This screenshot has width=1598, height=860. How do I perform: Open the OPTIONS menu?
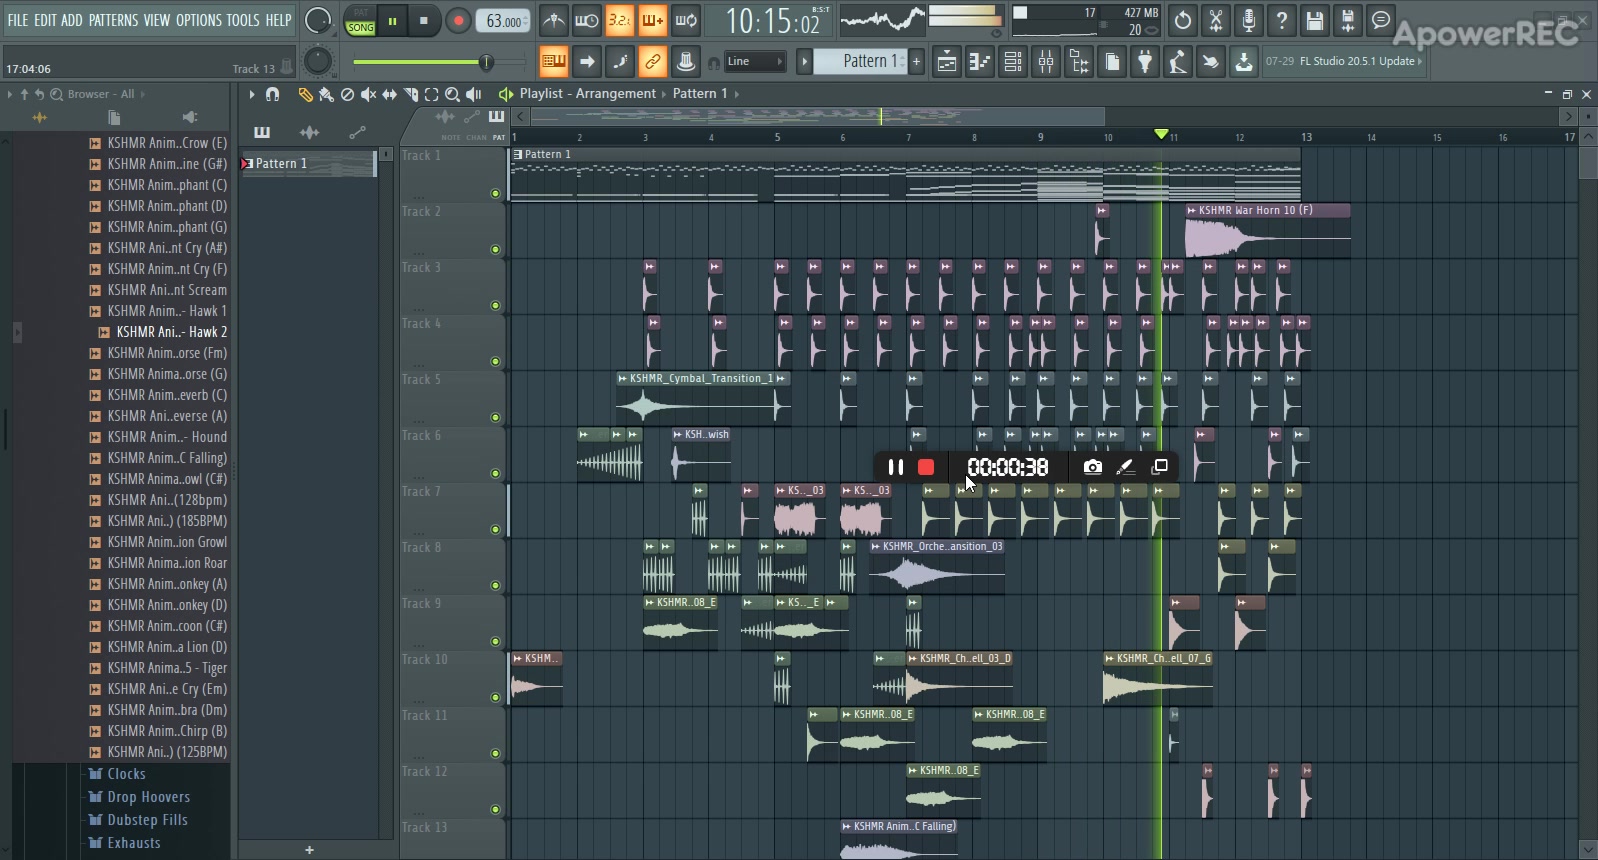click(x=199, y=20)
